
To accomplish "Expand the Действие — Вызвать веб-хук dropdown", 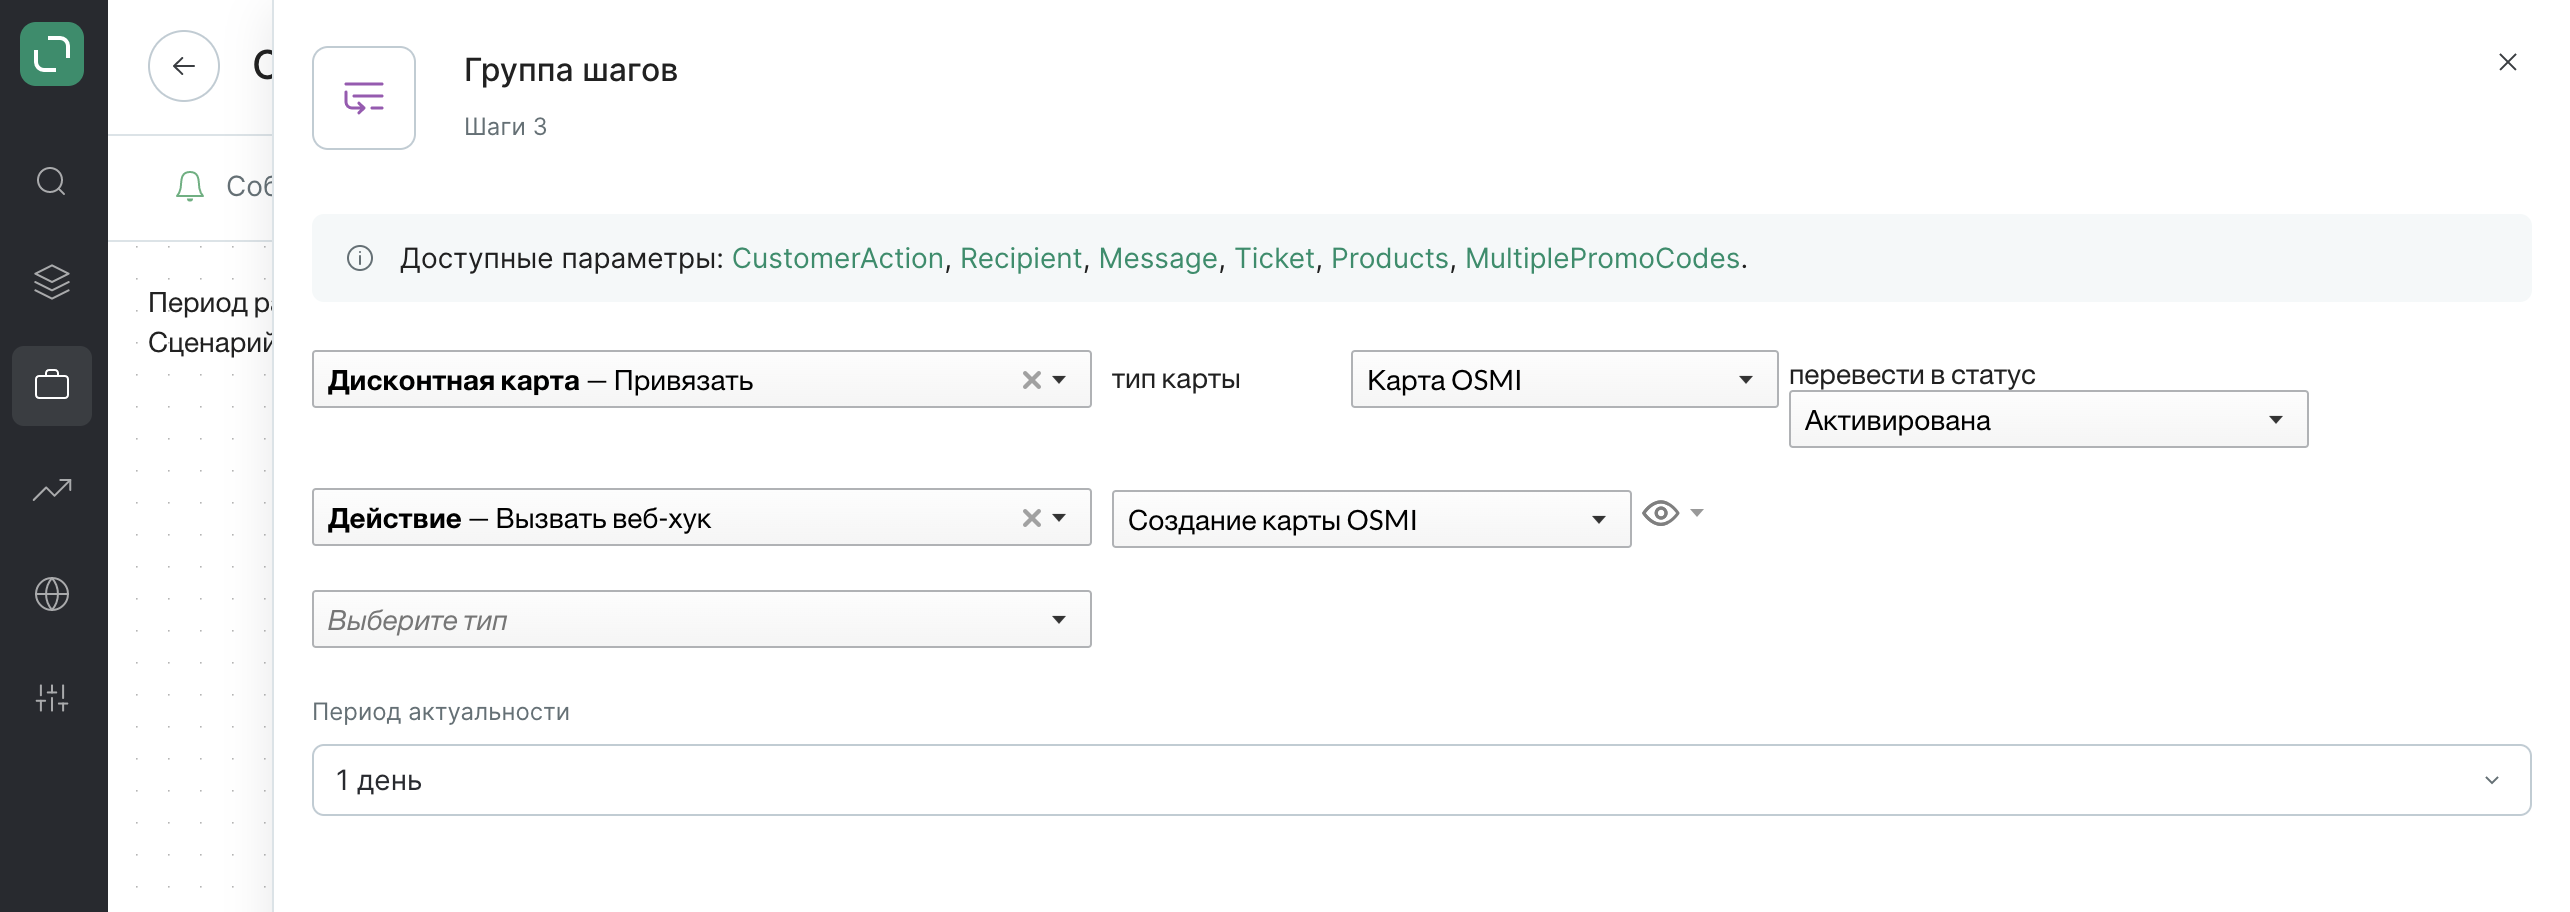I will (x=1060, y=518).
